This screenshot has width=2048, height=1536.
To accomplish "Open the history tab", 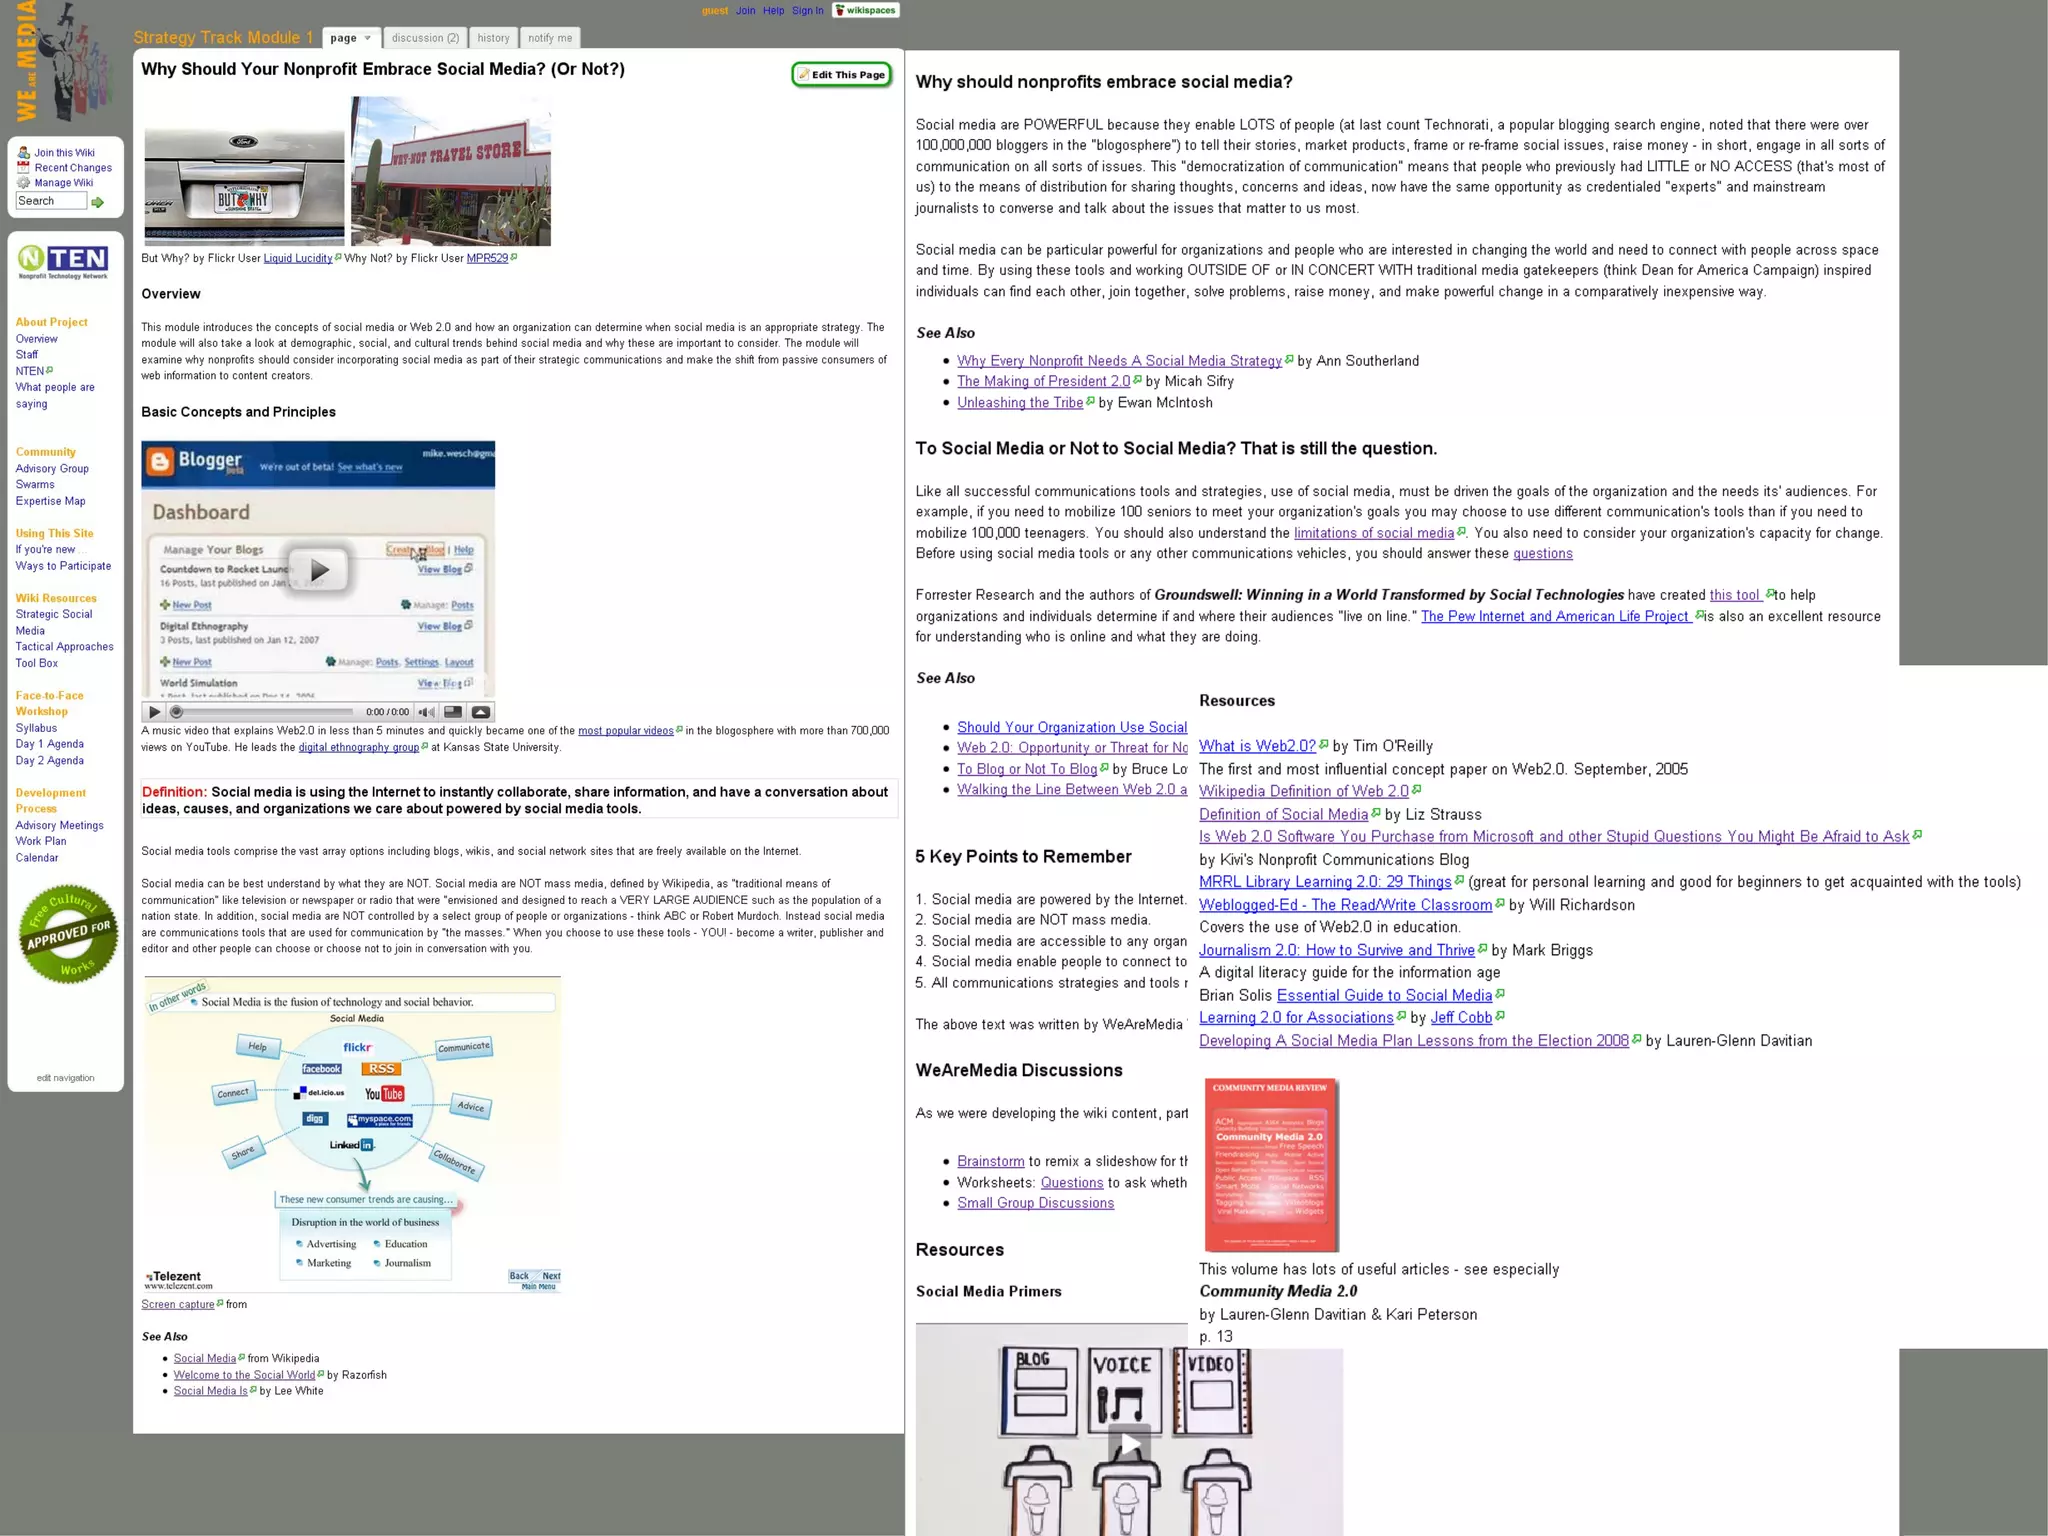I will [493, 38].
